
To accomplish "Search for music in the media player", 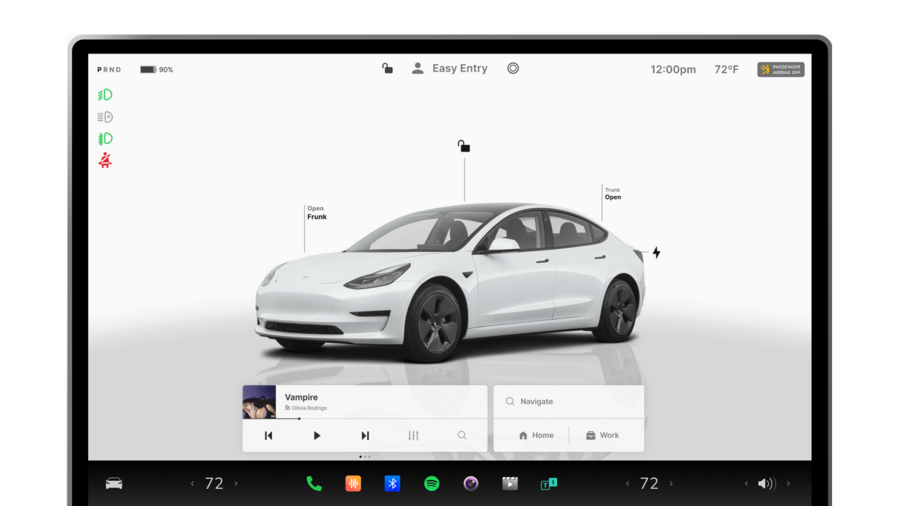I will 462,435.
